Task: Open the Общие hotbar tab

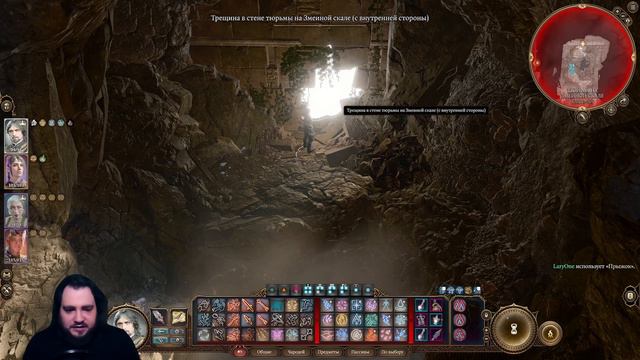Action: coord(264,352)
